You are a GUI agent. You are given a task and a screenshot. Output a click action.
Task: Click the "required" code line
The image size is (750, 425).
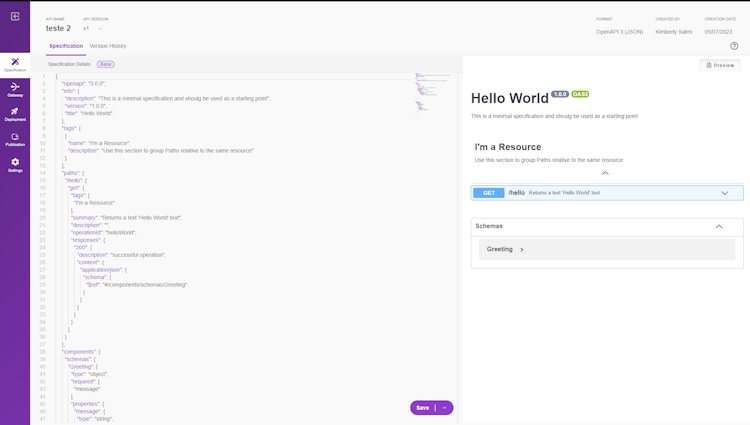coord(86,381)
